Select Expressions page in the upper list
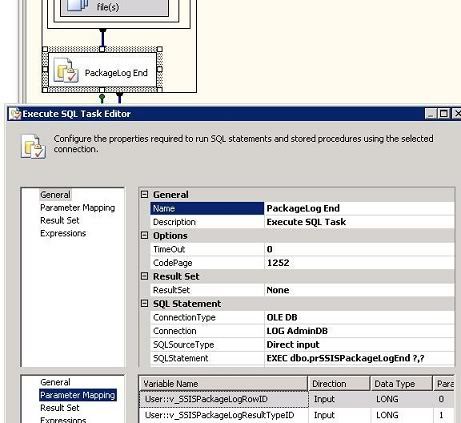Image resolution: width=461 pixels, height=423 pixels. click(63, 233)
